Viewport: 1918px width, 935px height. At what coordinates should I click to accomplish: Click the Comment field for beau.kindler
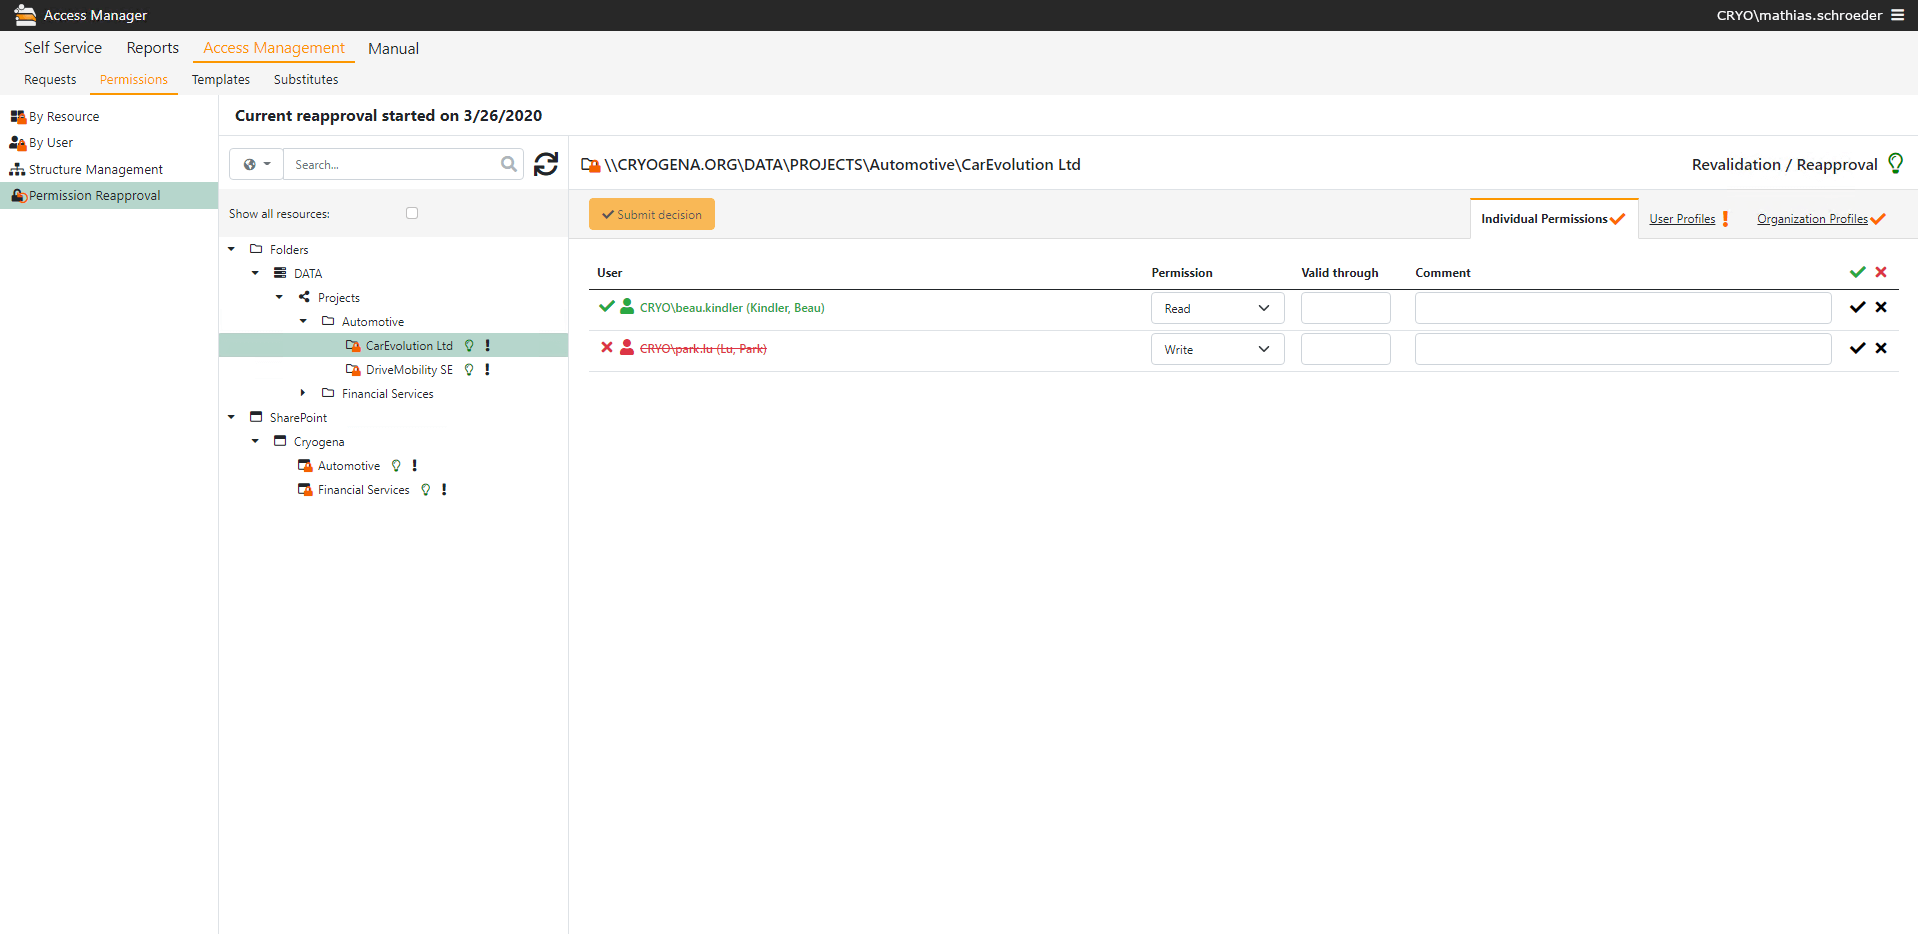pos(1622,308)
